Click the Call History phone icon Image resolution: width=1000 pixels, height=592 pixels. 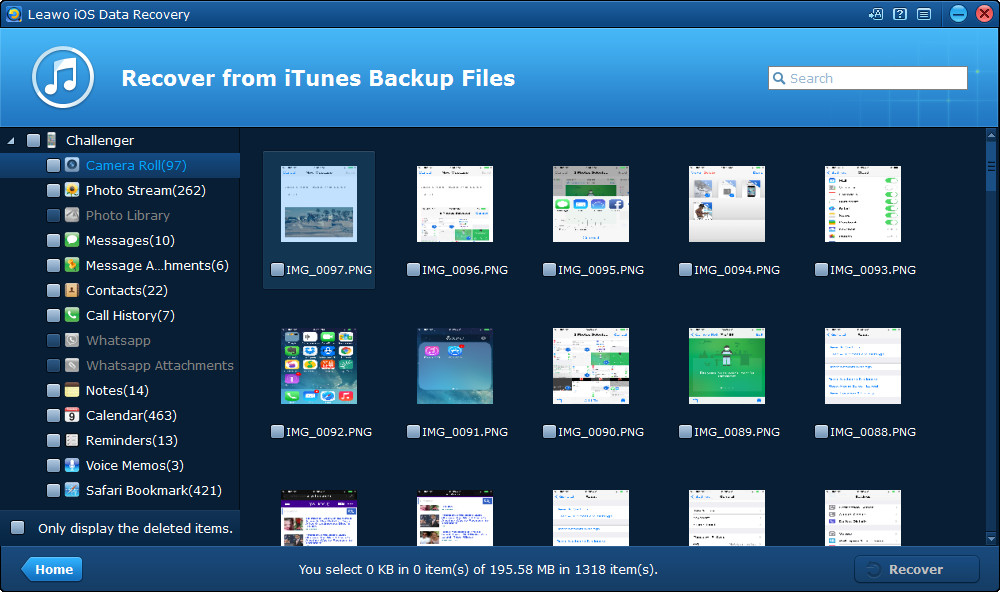click(72, 315)
